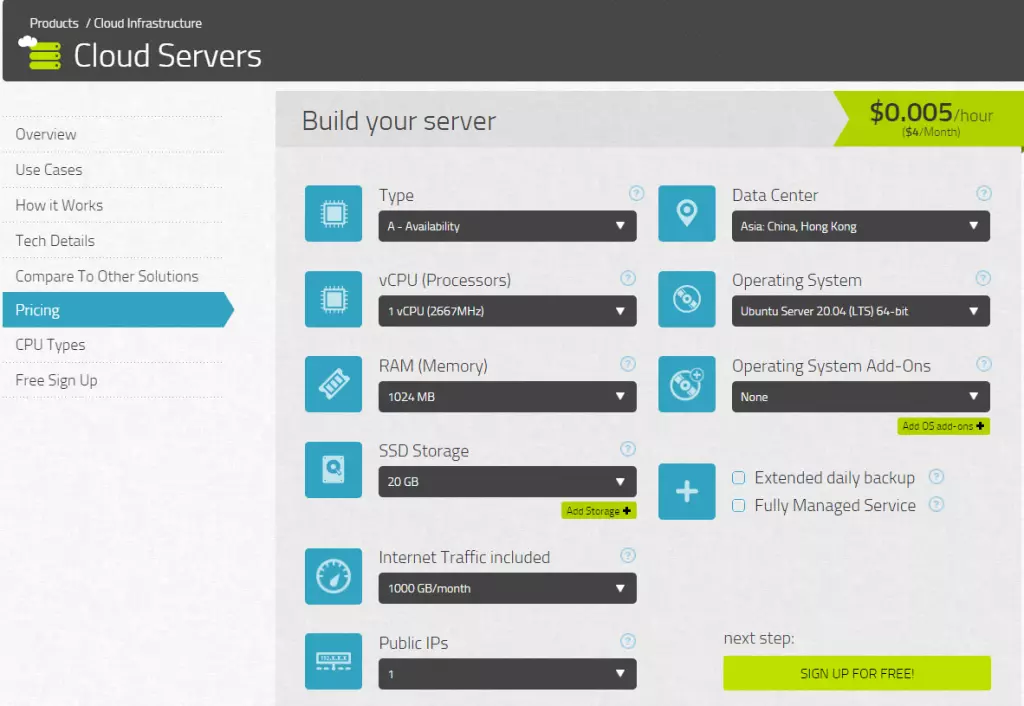Go to Overview in sidebar
This screenshot has height=706, width=1024.
tap(46, 135)
